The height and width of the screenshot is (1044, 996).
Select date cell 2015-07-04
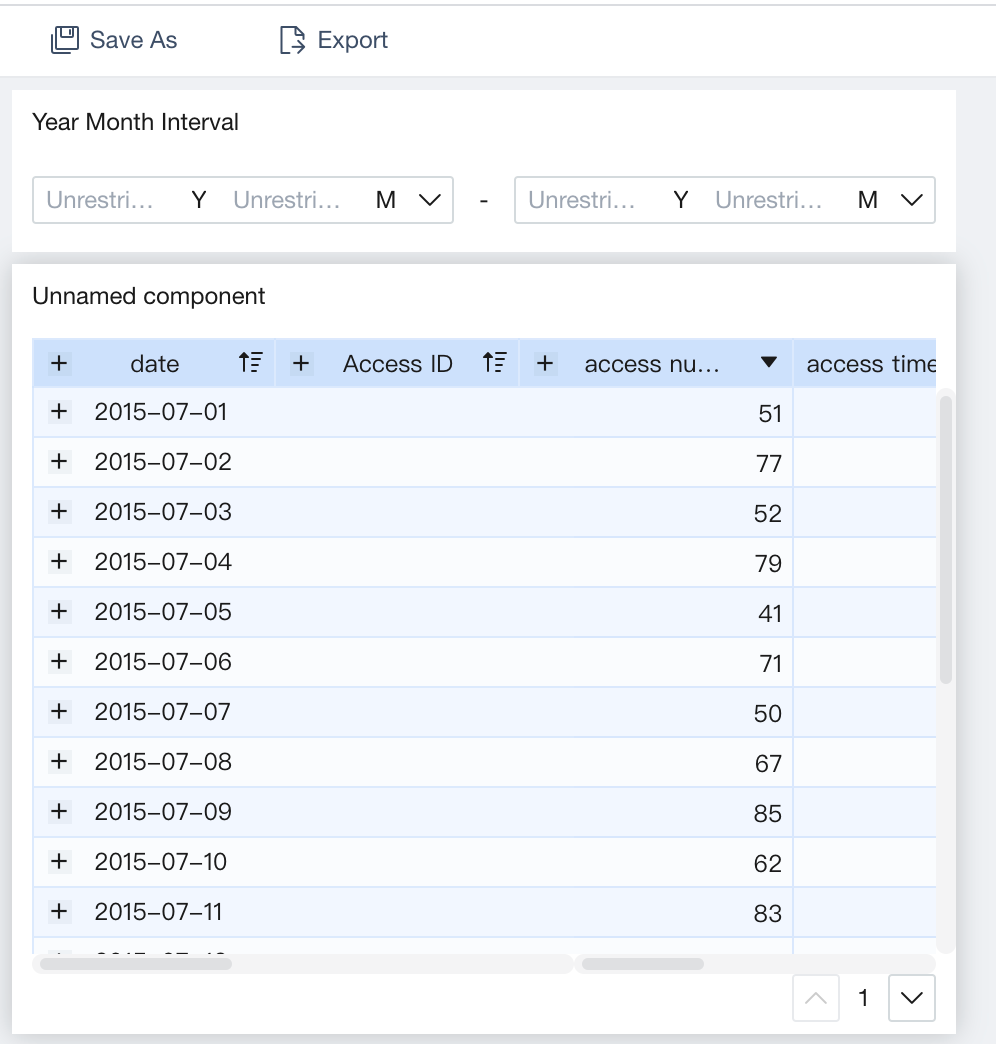coord(163,562)
